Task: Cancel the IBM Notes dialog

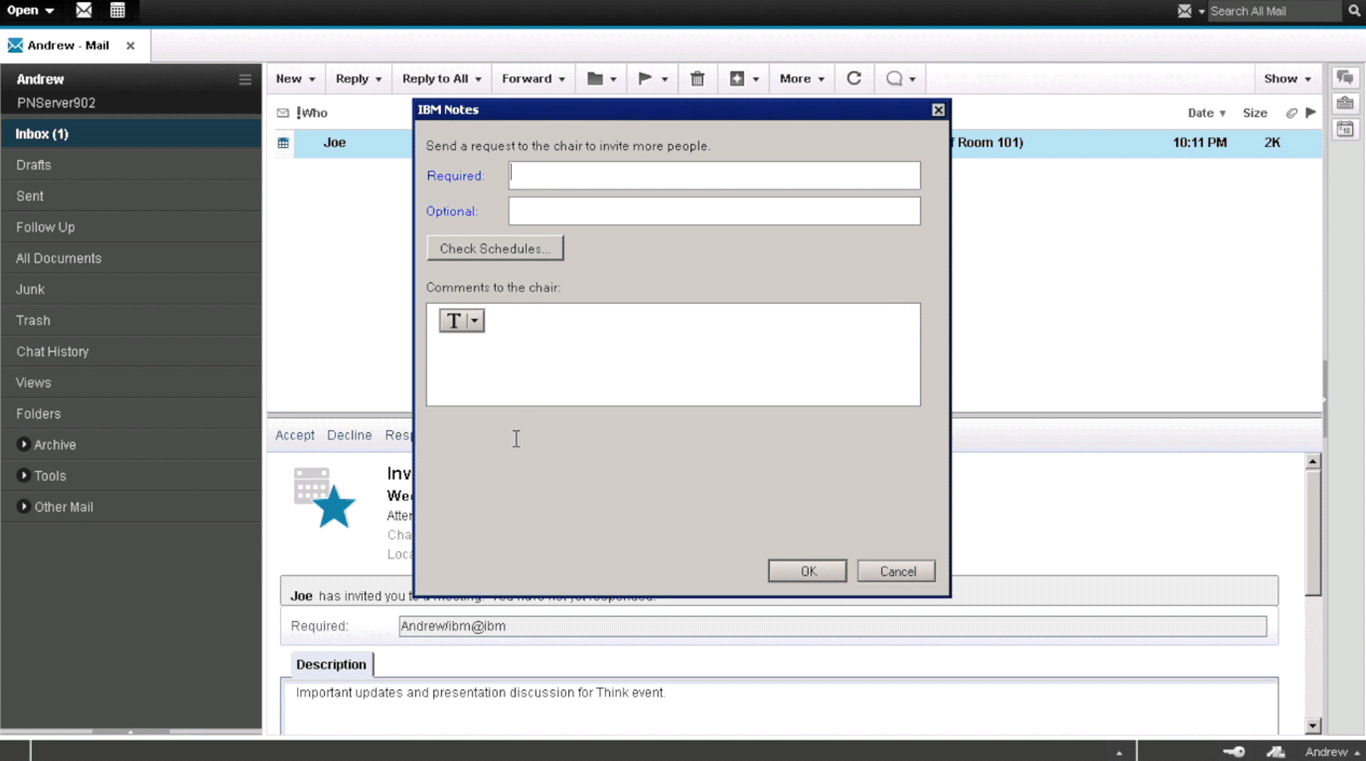Action: [x=897, y=571]
